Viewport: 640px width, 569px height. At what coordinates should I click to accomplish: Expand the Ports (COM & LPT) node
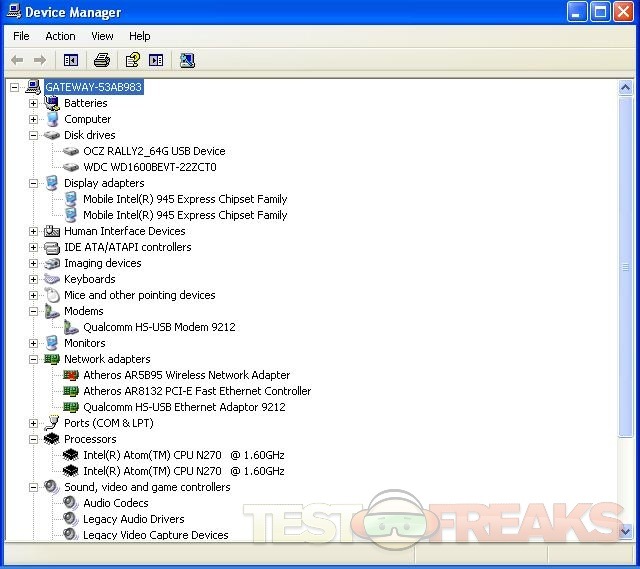coord(33,423)
